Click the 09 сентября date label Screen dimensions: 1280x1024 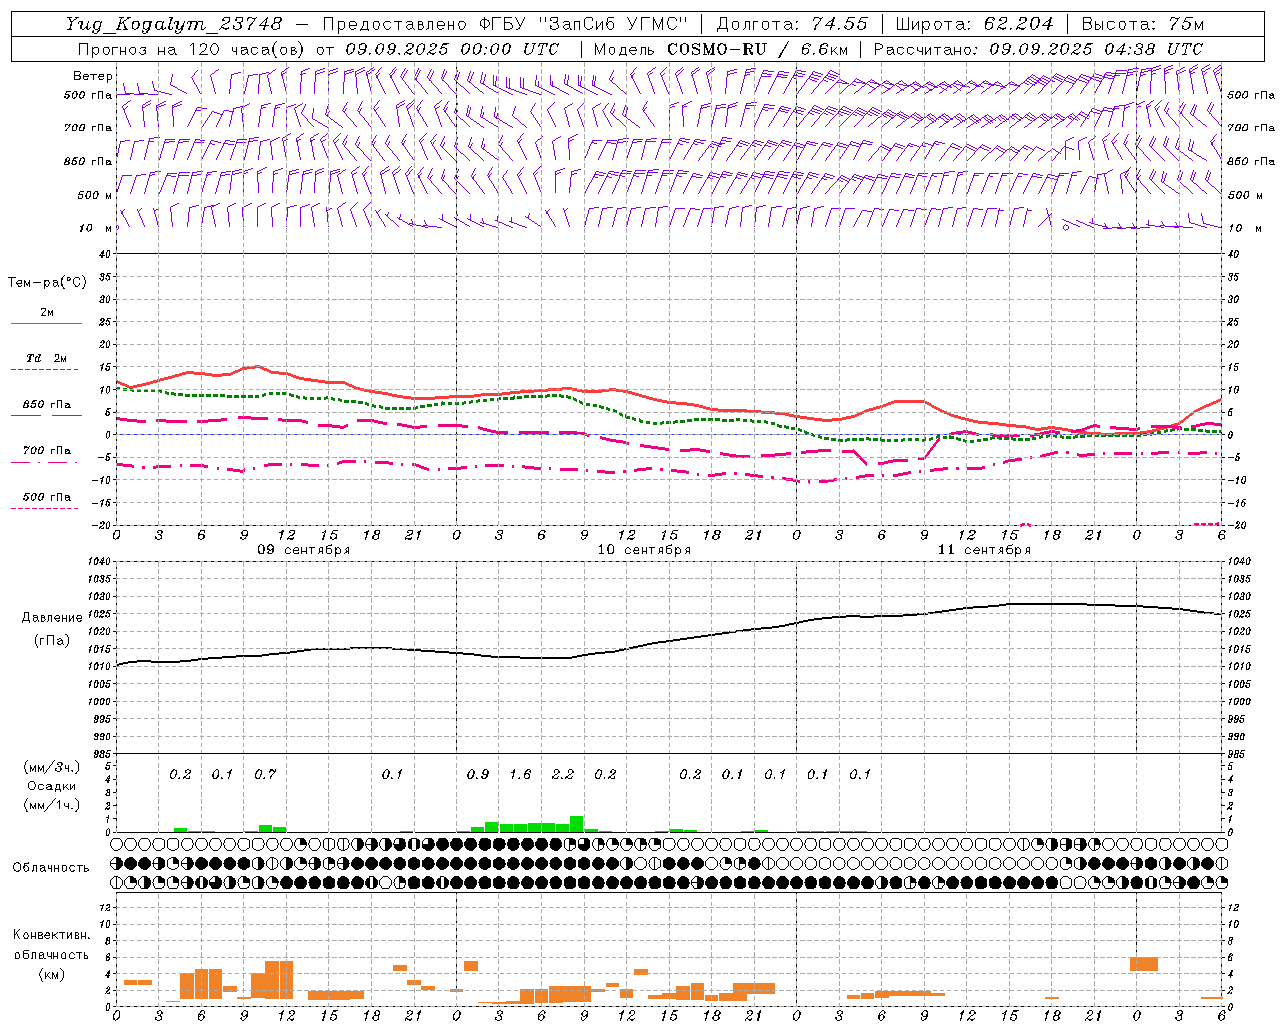click(304, 550)
